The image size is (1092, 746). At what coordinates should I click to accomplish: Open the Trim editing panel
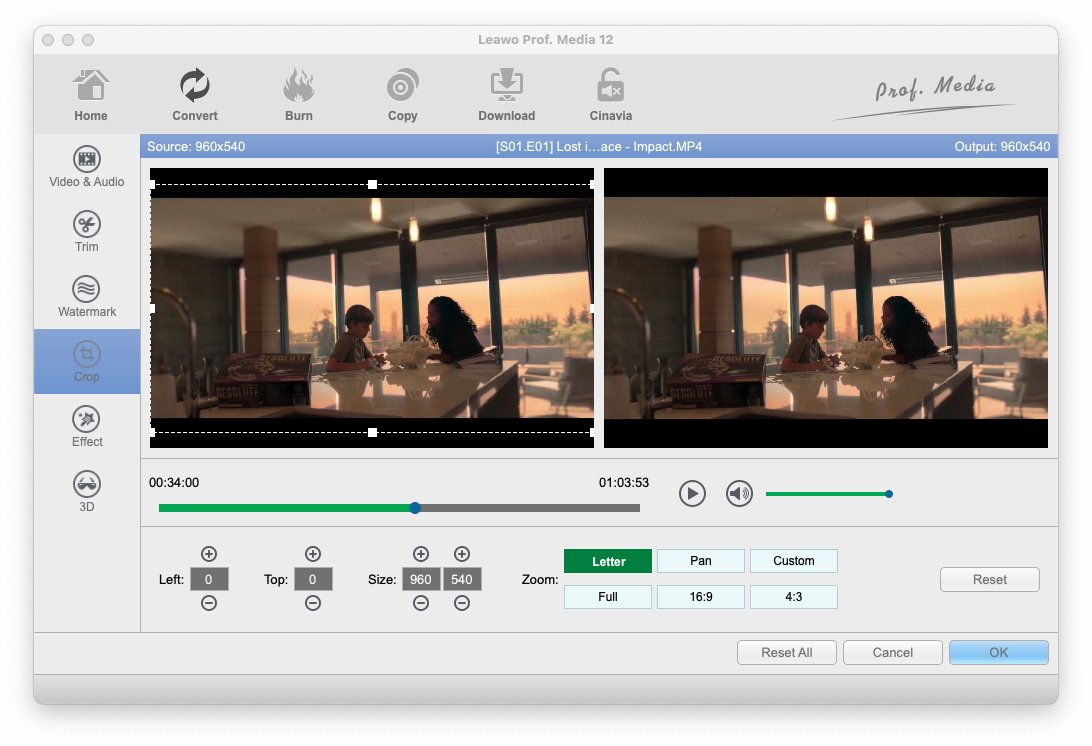pyautogui.click(x=87, y=232)
